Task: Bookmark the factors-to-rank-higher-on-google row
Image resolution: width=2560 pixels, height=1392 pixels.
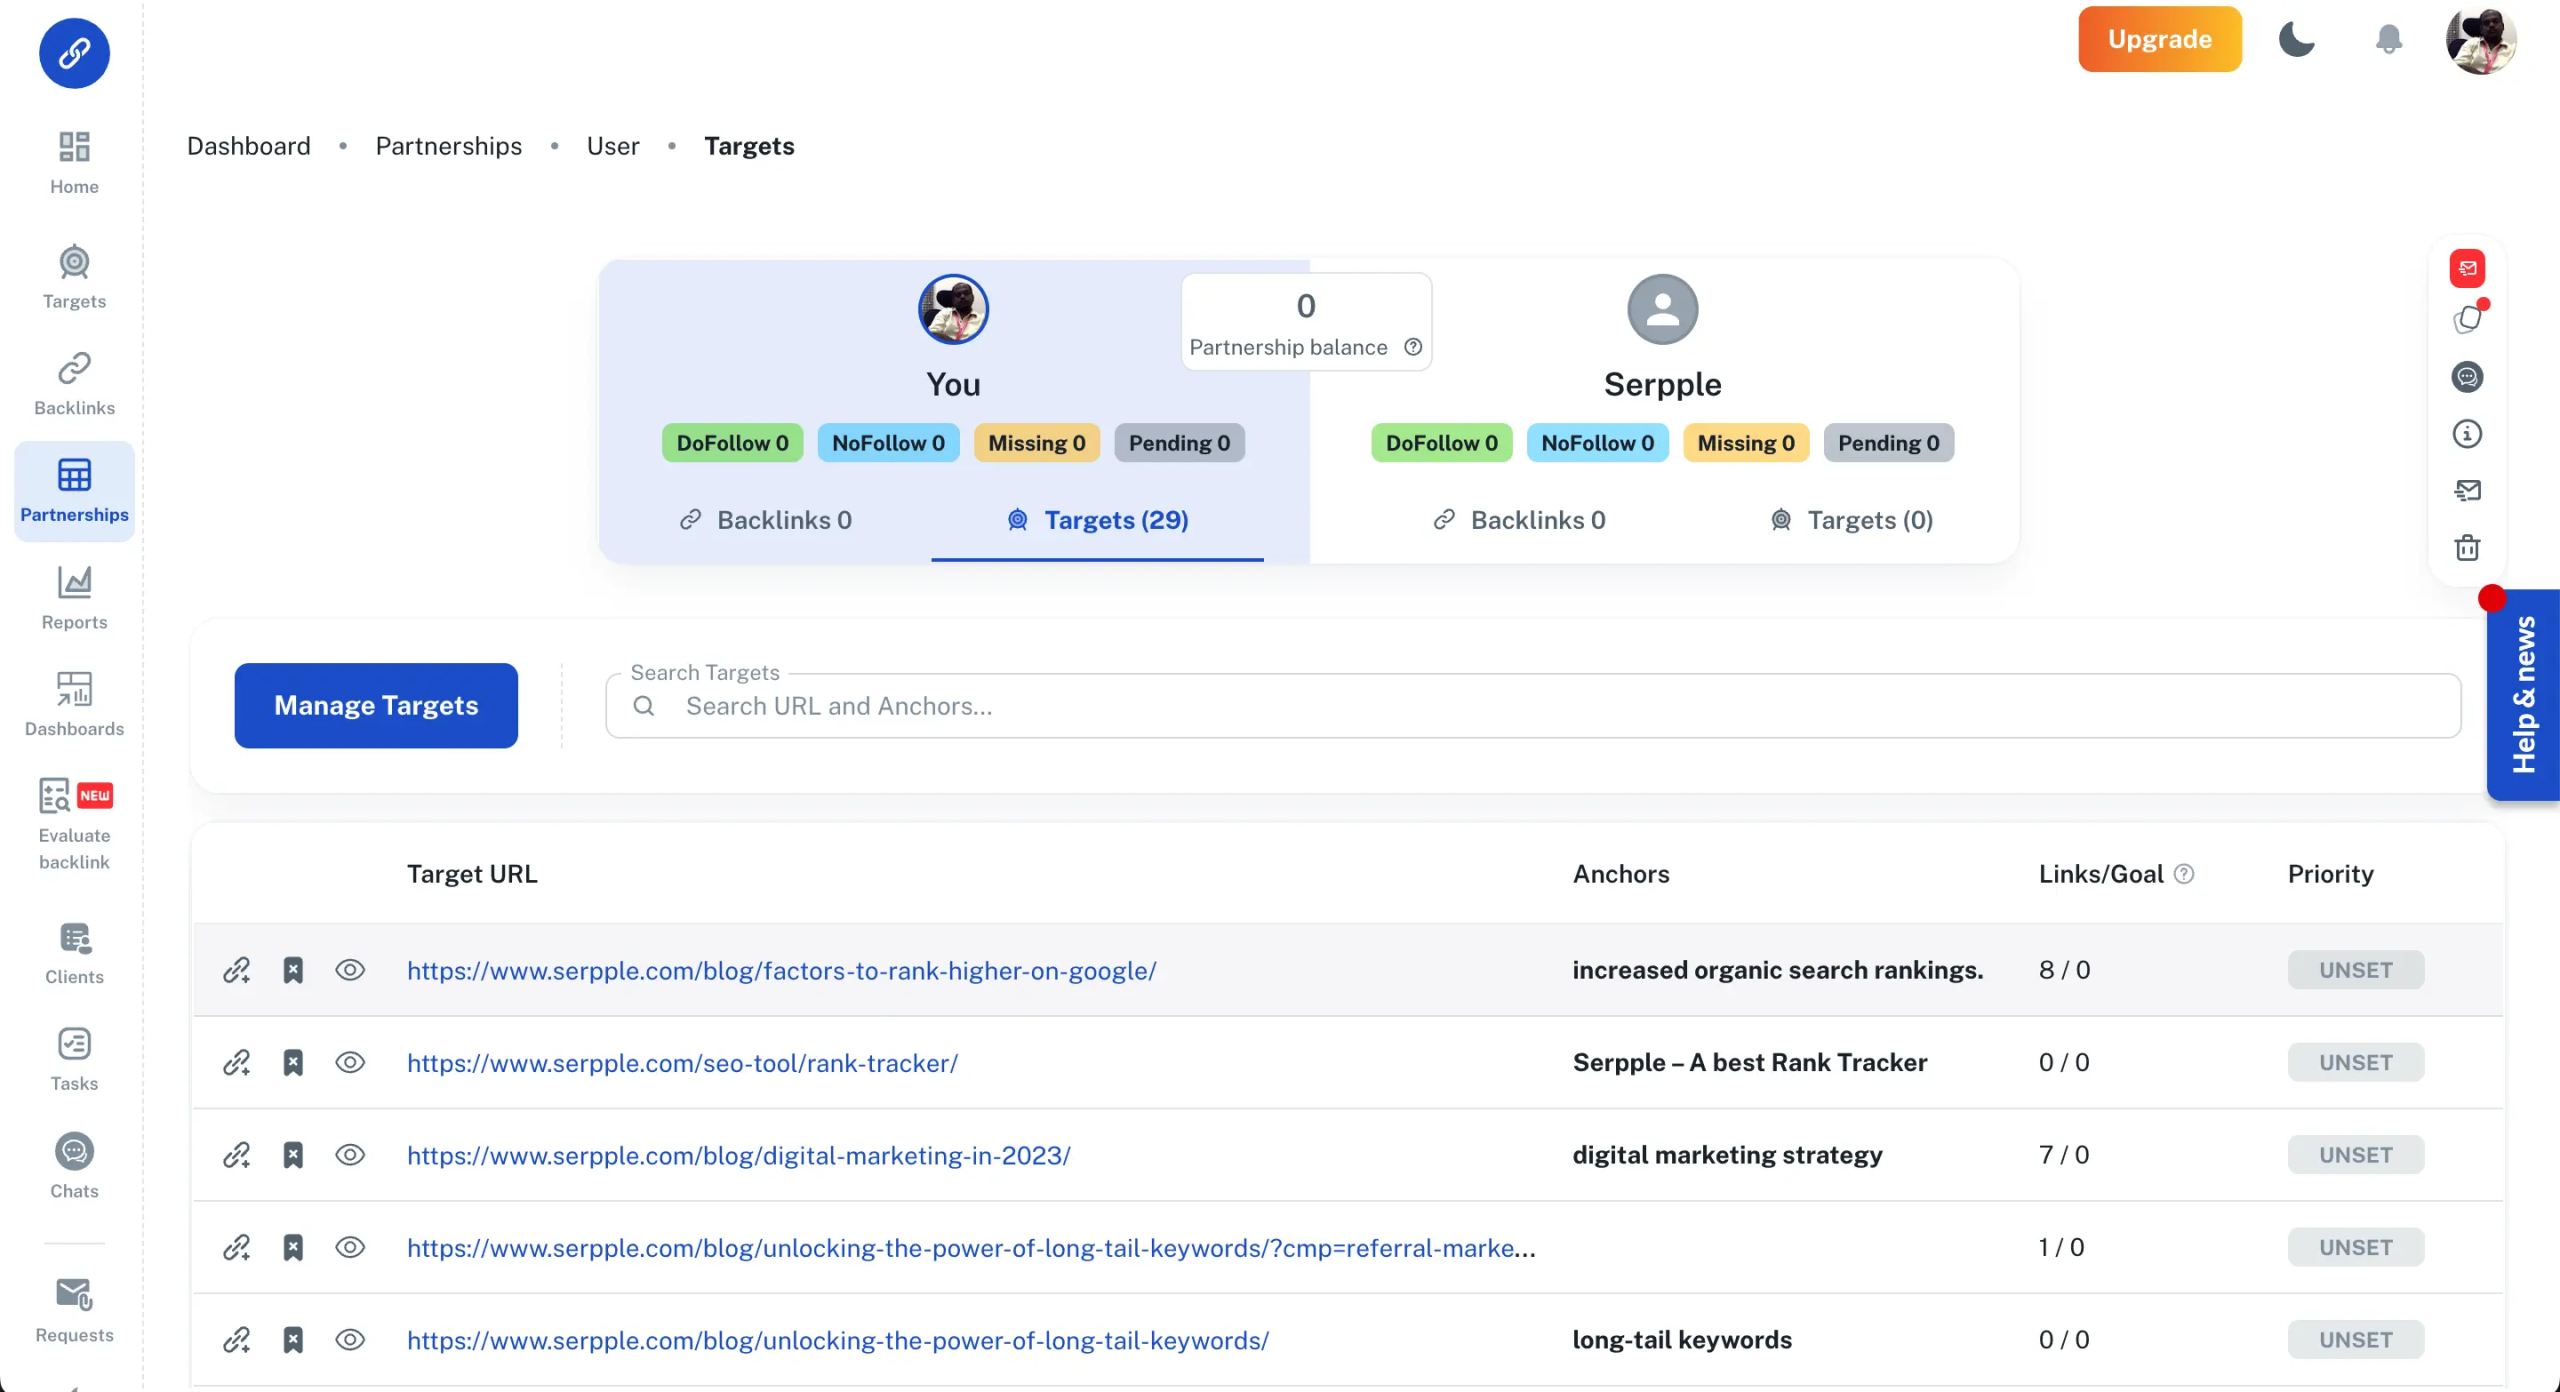Action: pos(293,970)
